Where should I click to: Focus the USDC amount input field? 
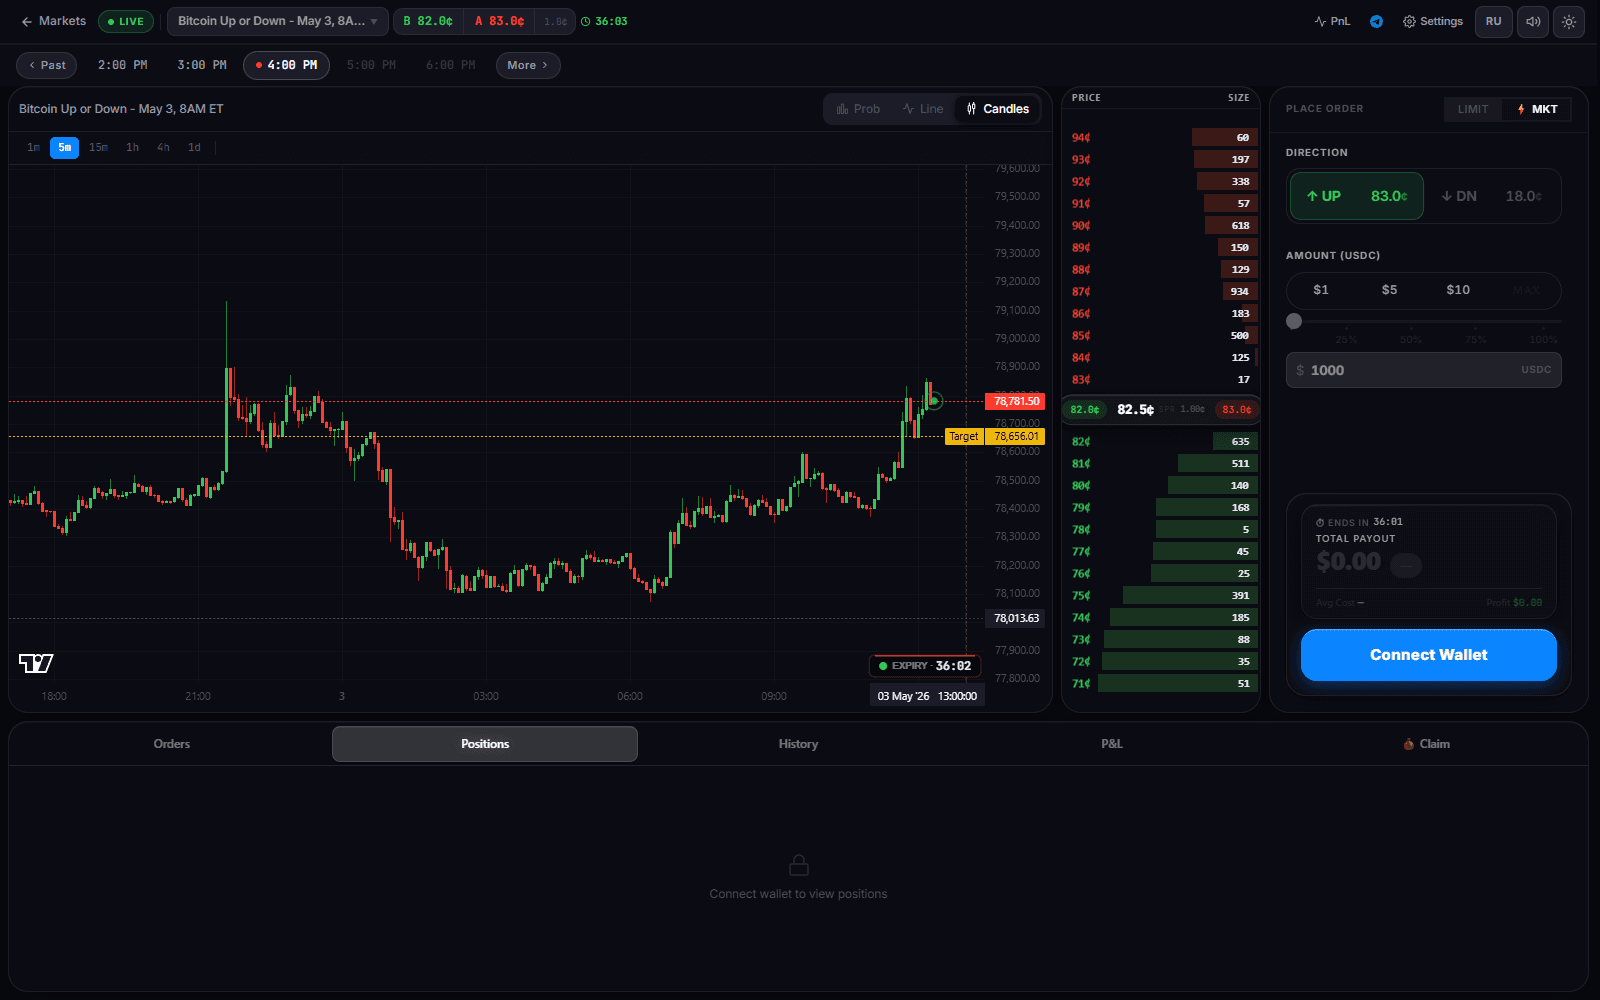click(1423, 370)
